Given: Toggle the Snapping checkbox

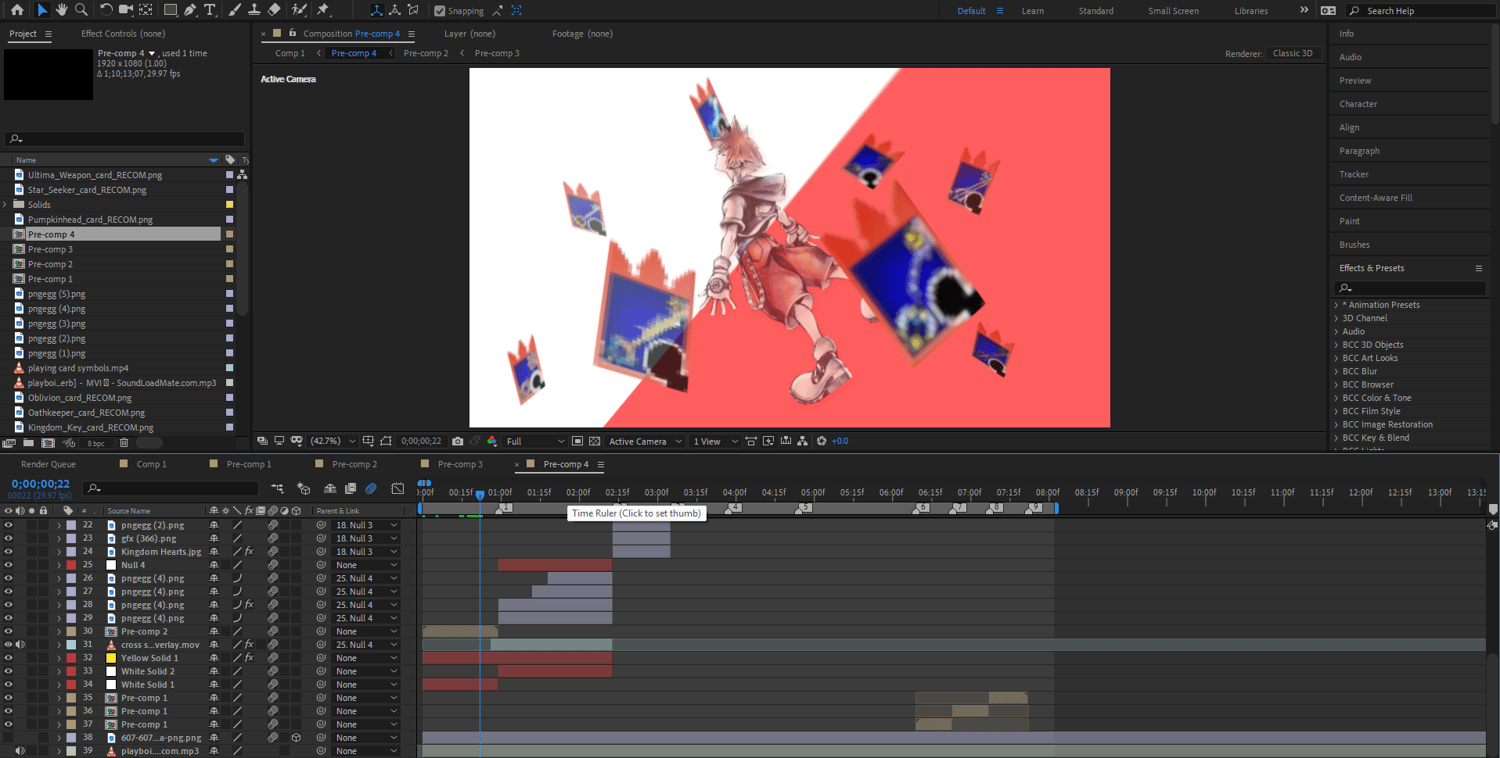Looking at the screenshot, I should click(440, 11).
